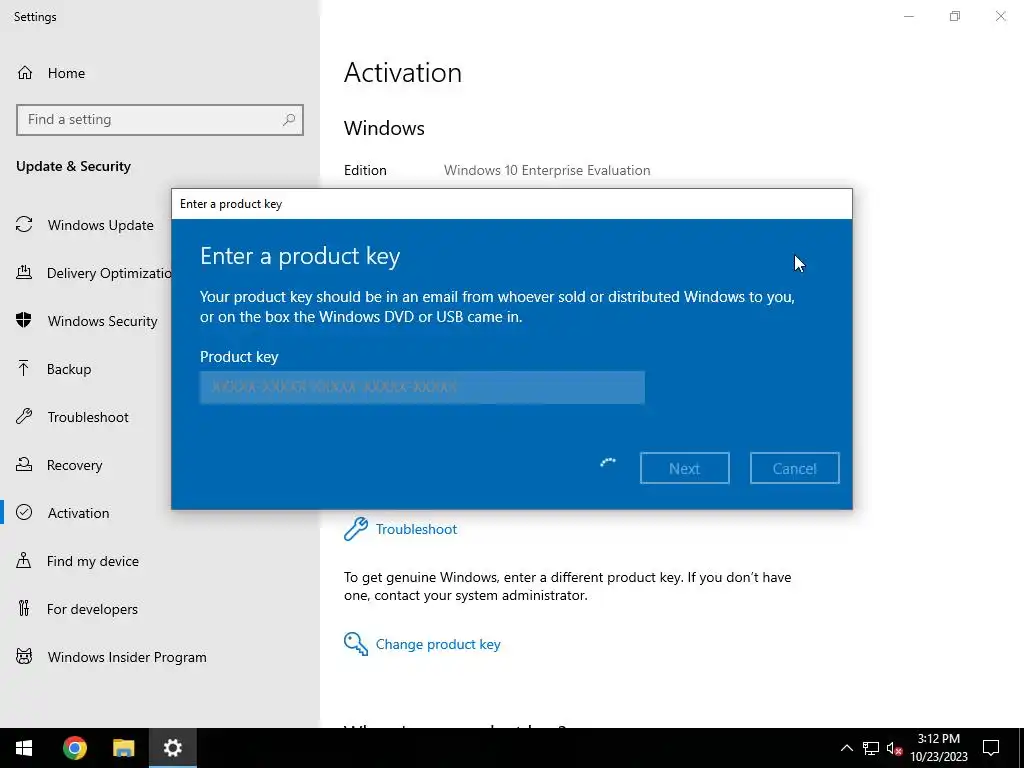Open Troubleshoot in the sidebar

(x=88, y=417)
